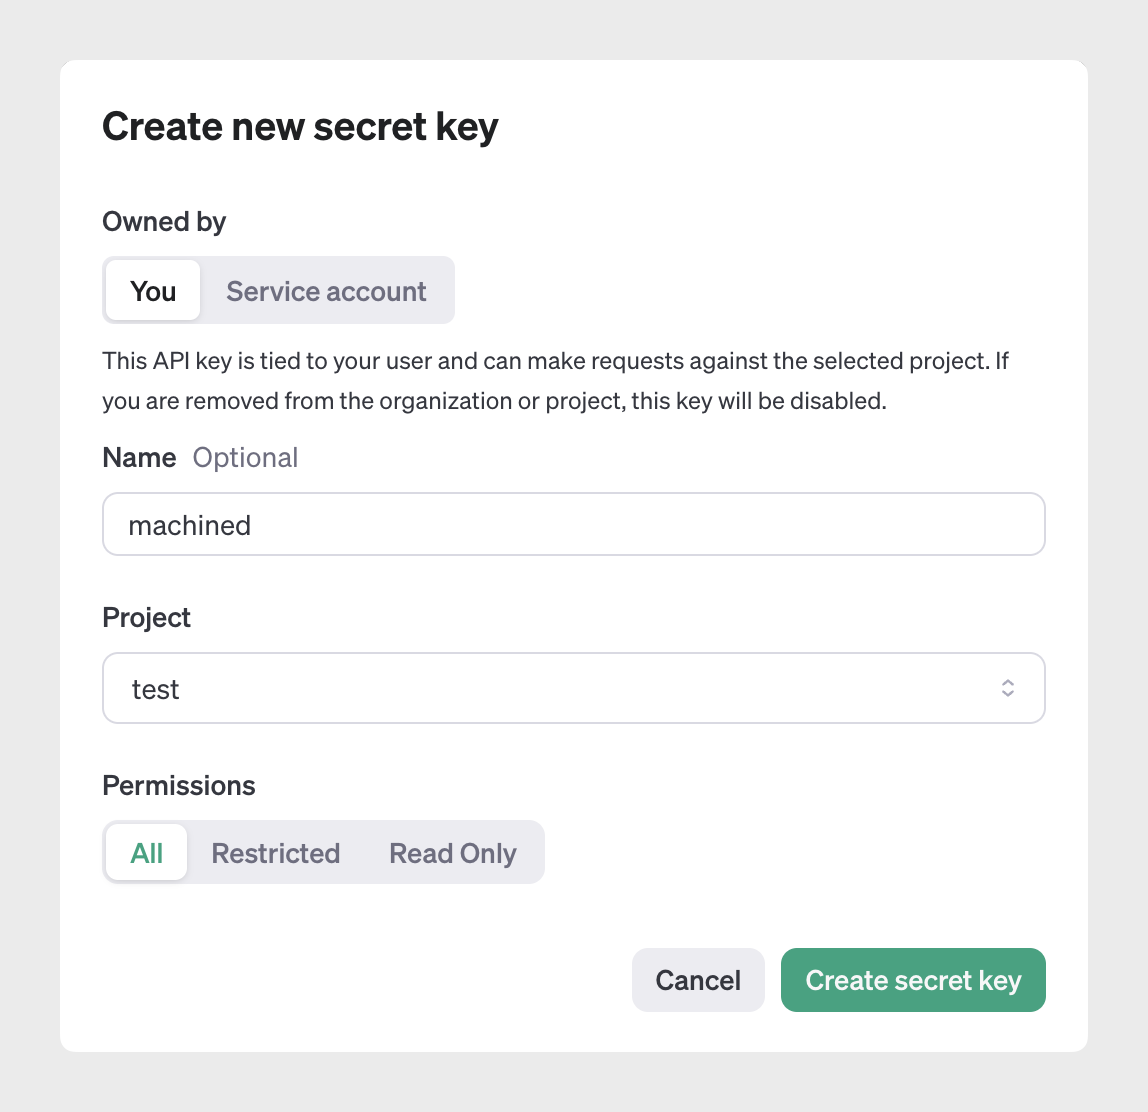1148x1112 pixels.
Task: Set permissions to Read Only
Action: coord(453,853)
